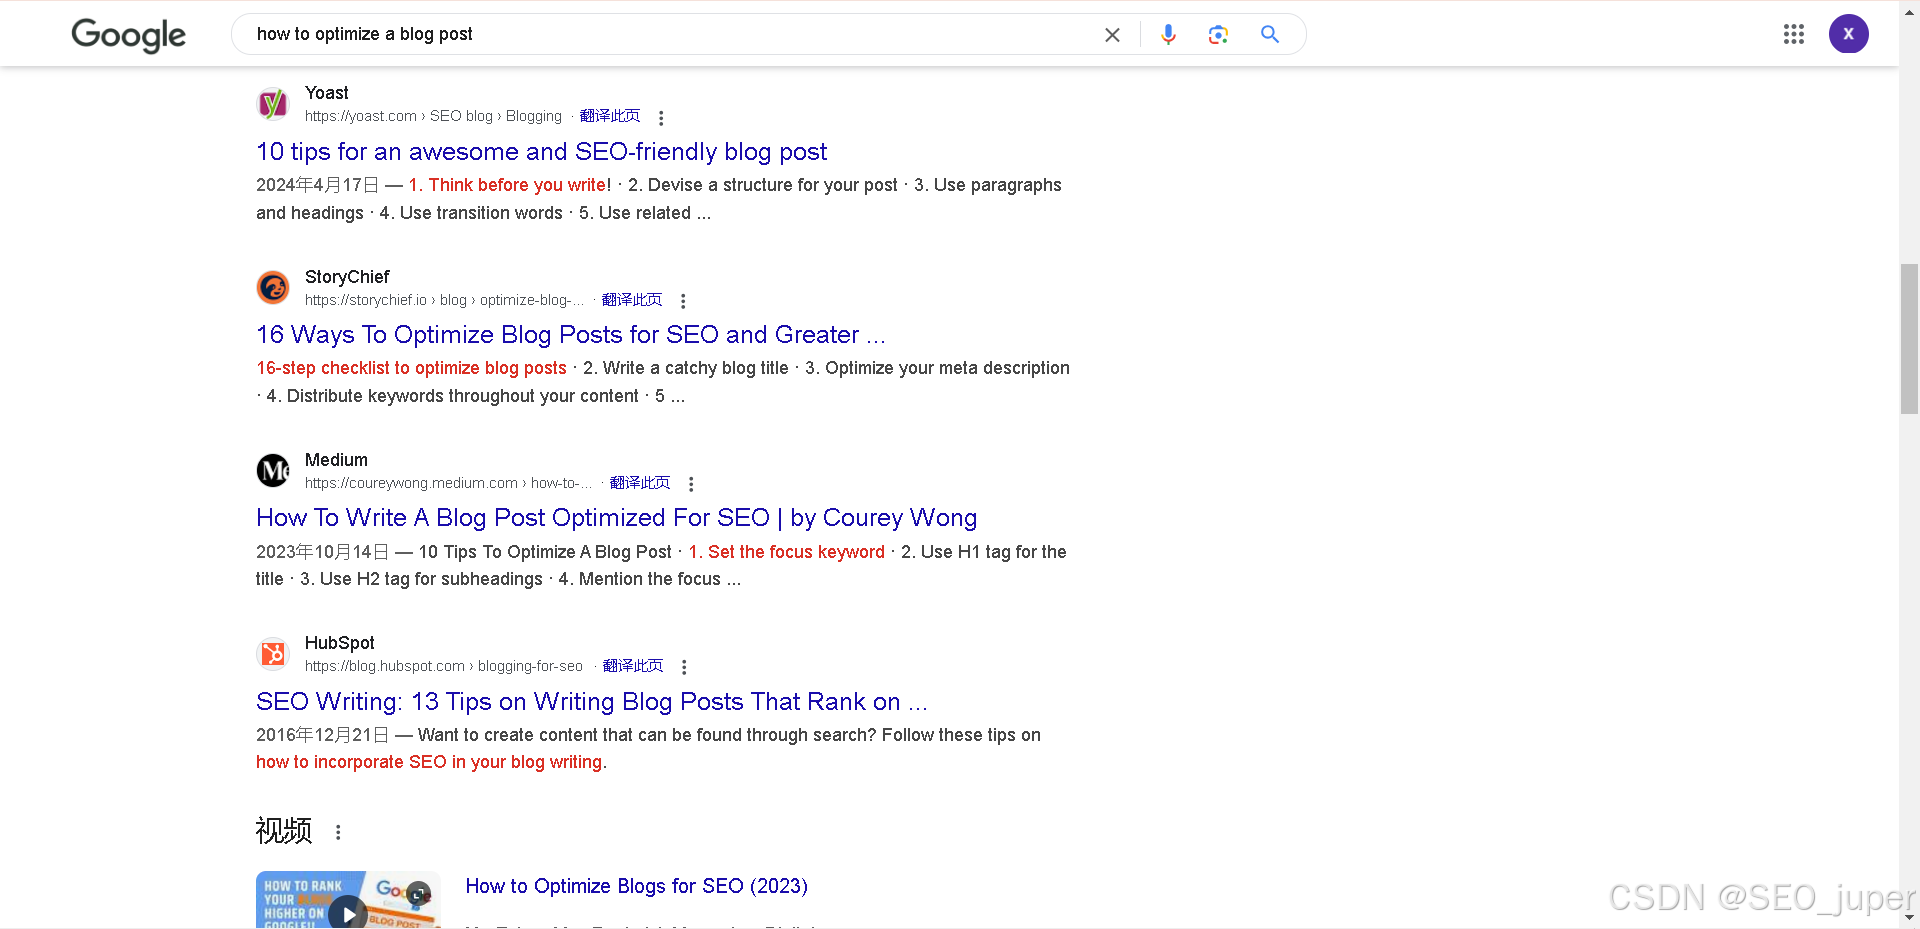Play the 'How to Rank' video thumbnail
Viewport: 1920px width, 929px height.
(x=348, y=902)
